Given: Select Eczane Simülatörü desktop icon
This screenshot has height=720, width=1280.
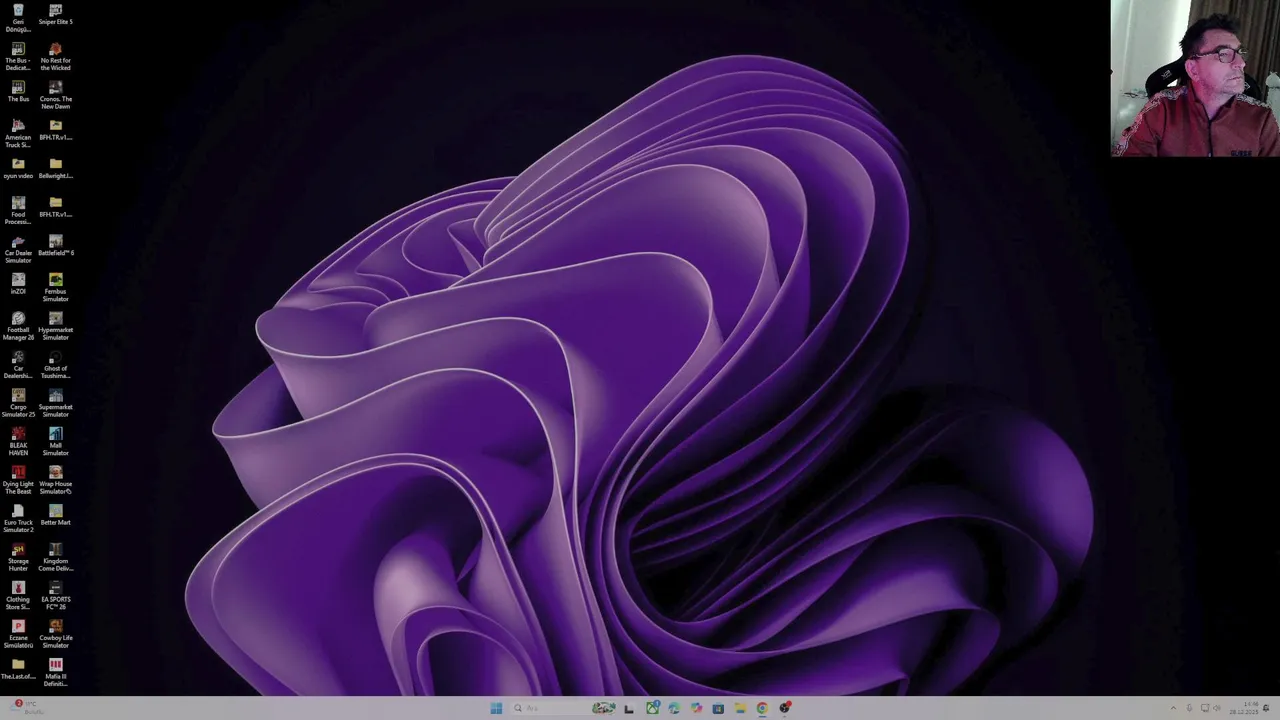Looking at the screenshot, I should tap(18, 634).
